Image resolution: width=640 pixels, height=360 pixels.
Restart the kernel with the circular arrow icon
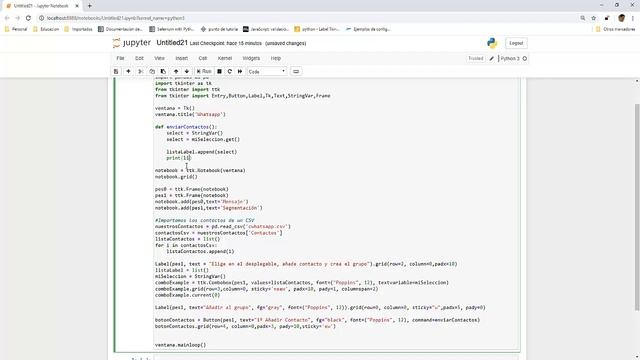tap(229, 71)
